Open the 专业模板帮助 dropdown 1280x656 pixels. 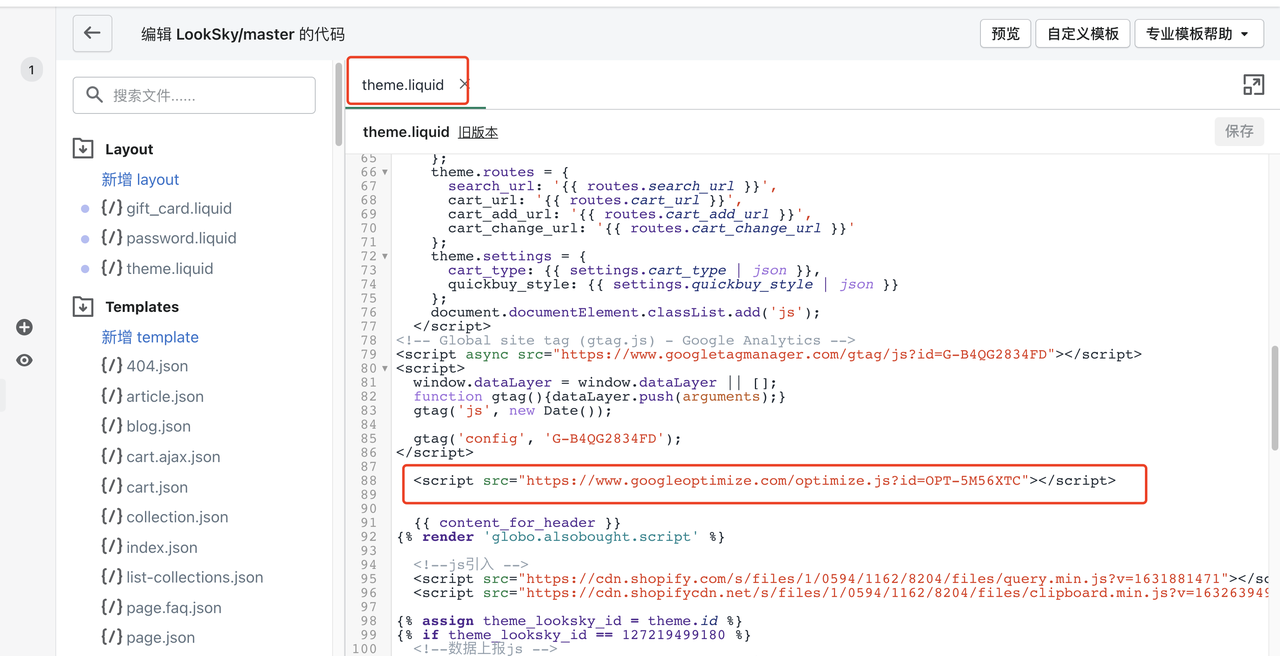click(x=1197, y=34)
